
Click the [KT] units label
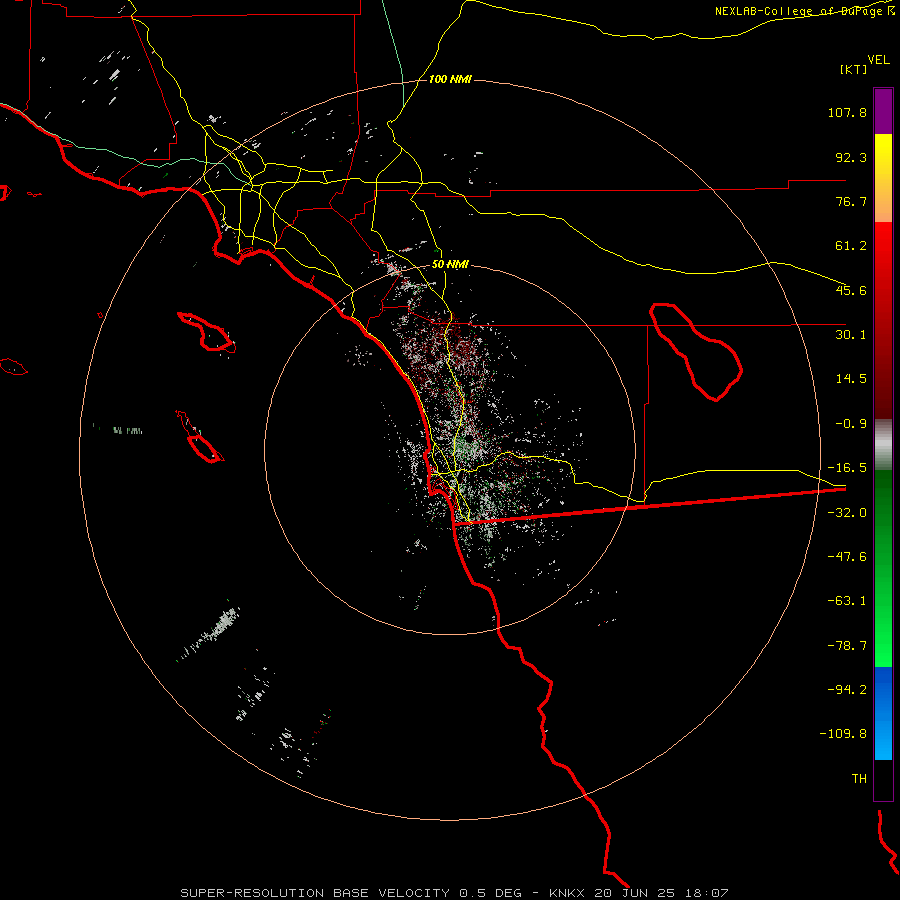pos(854,69)
